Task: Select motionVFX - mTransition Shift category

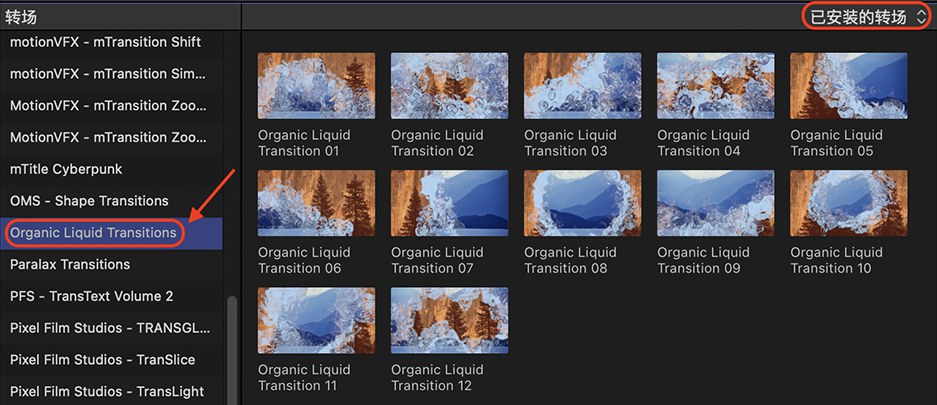Action: [x=111, y=42]
